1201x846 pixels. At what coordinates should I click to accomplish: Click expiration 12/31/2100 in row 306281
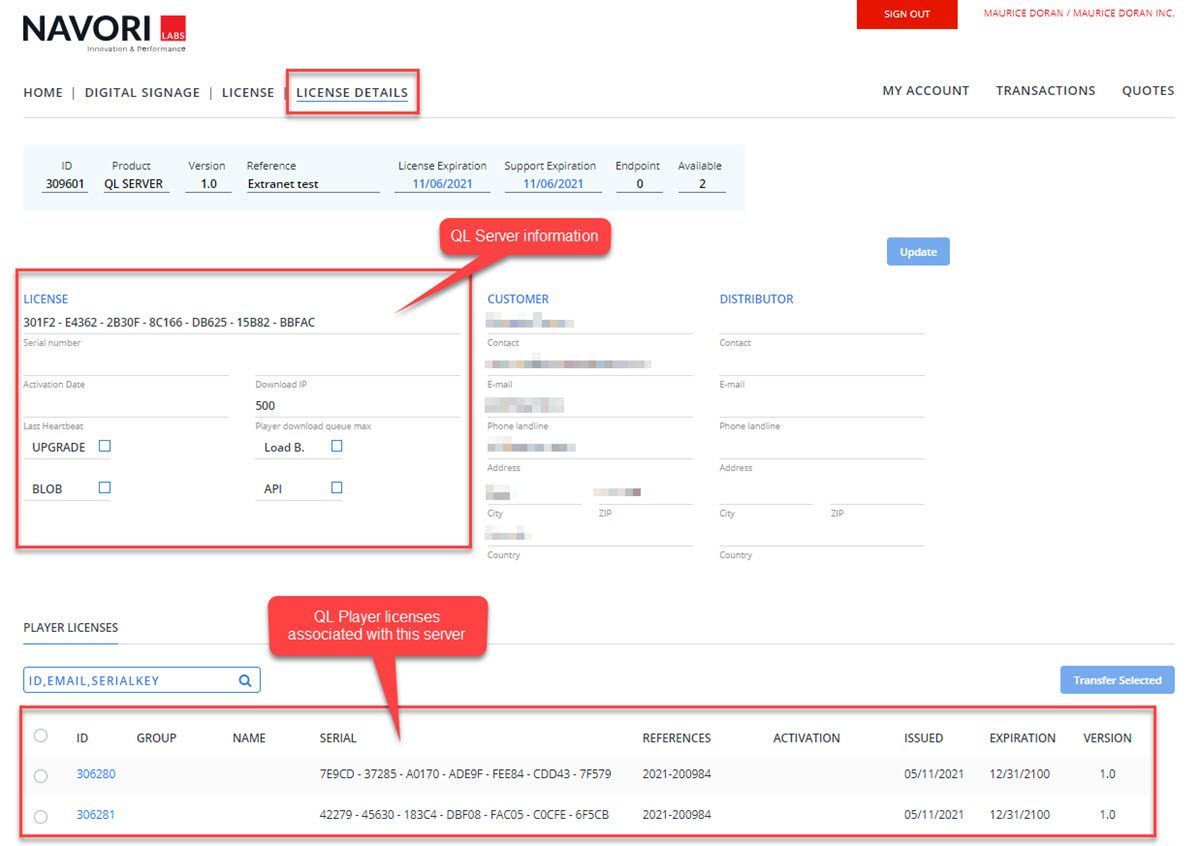1019,815
